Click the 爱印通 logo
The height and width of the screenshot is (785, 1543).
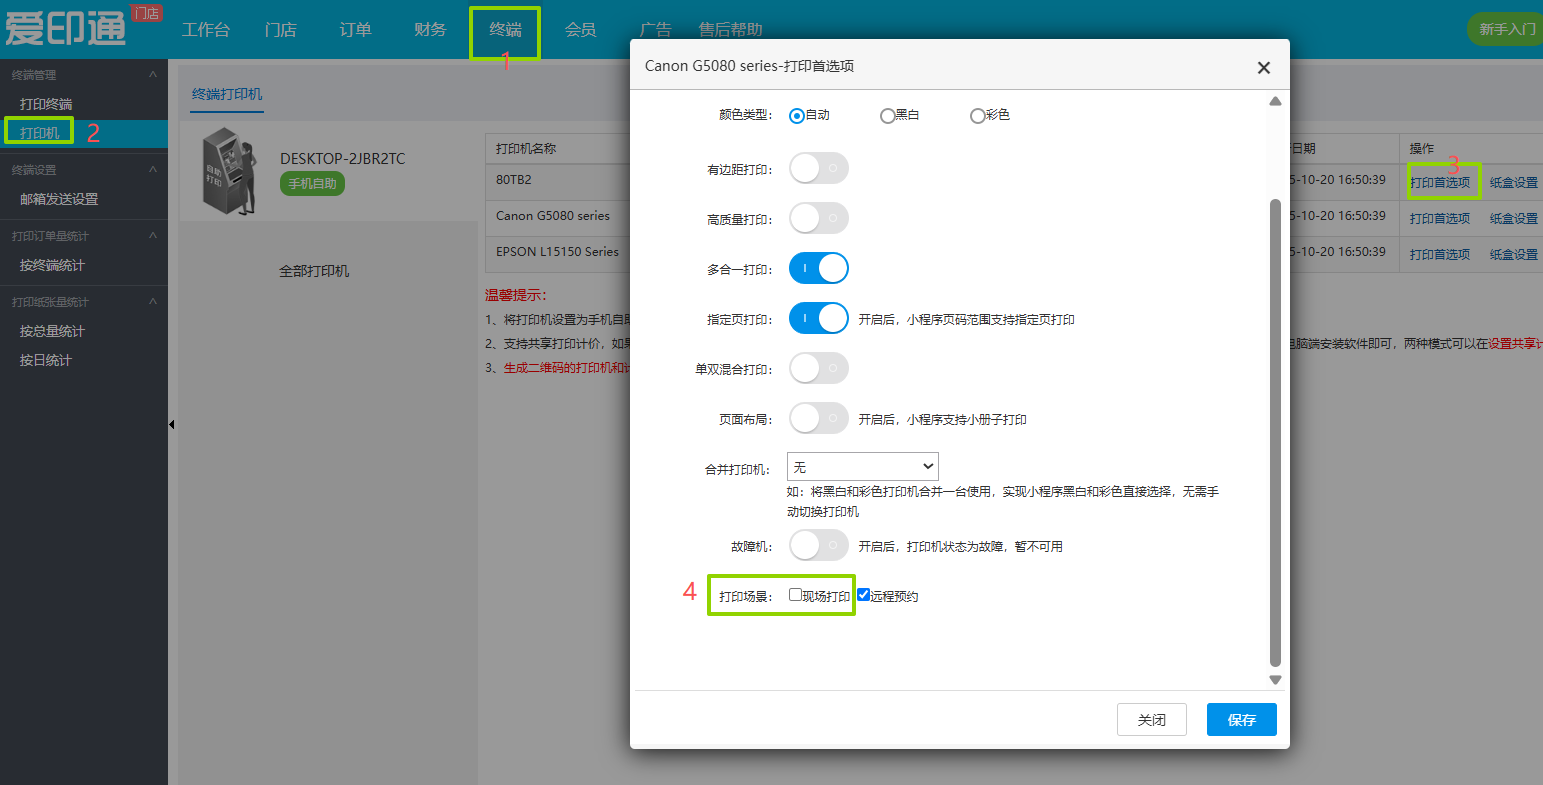[66, 29]
